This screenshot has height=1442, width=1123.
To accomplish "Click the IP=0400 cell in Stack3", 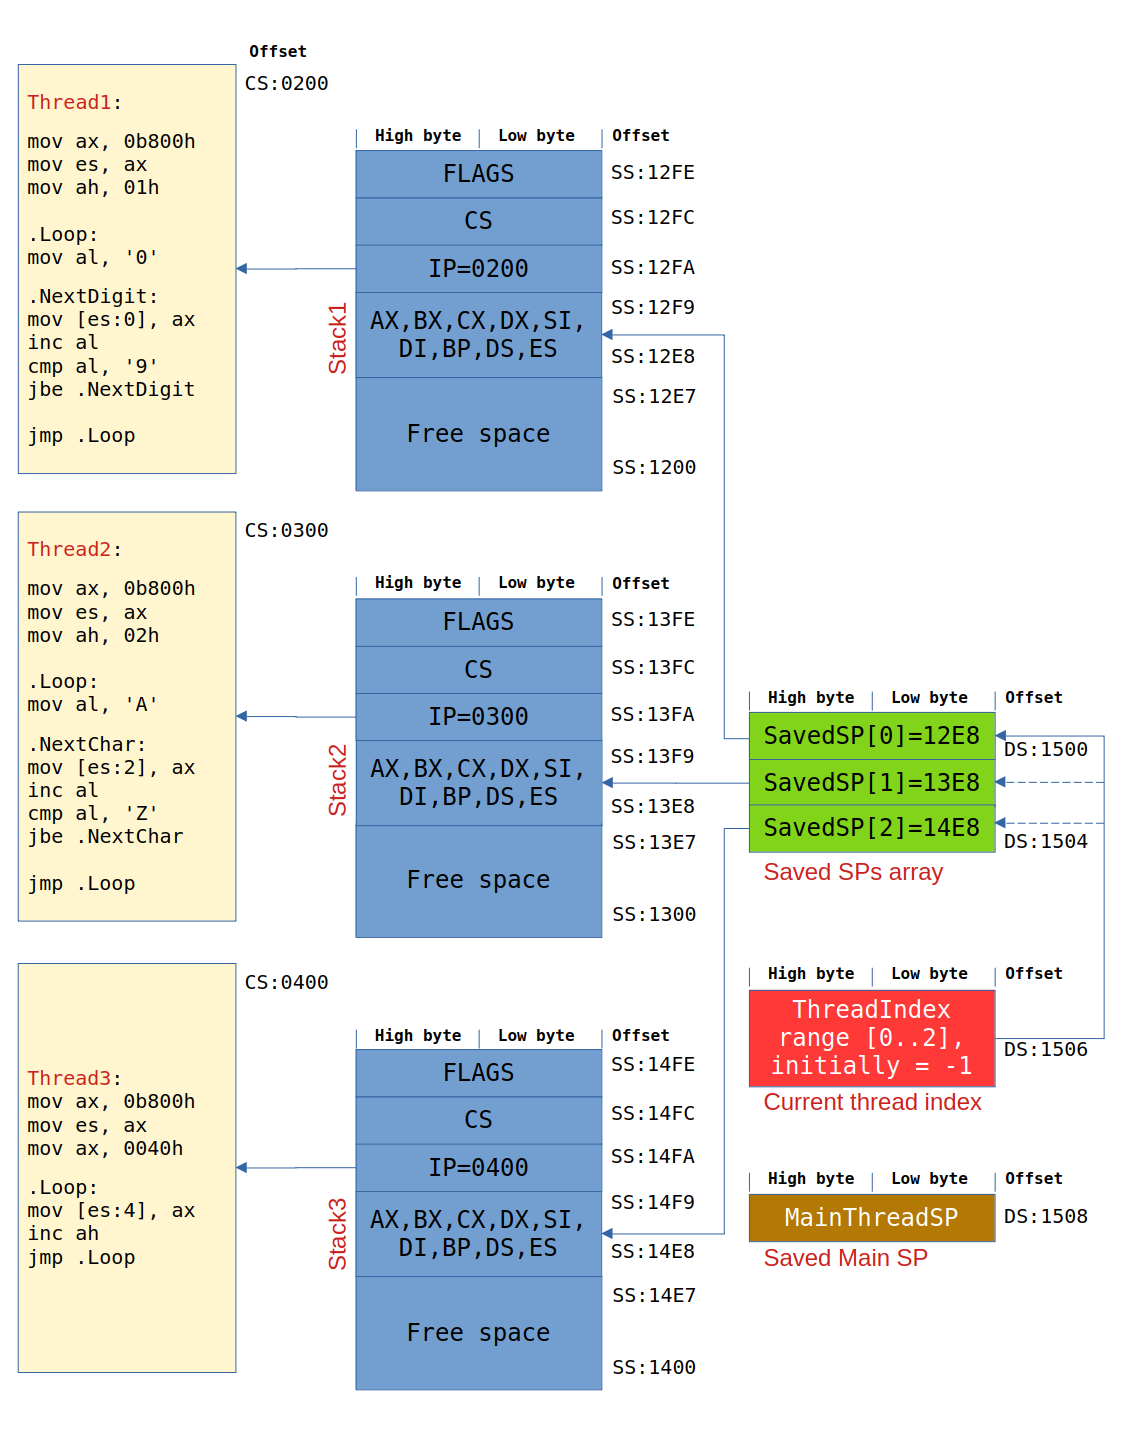I will (x=479, y=1168).
